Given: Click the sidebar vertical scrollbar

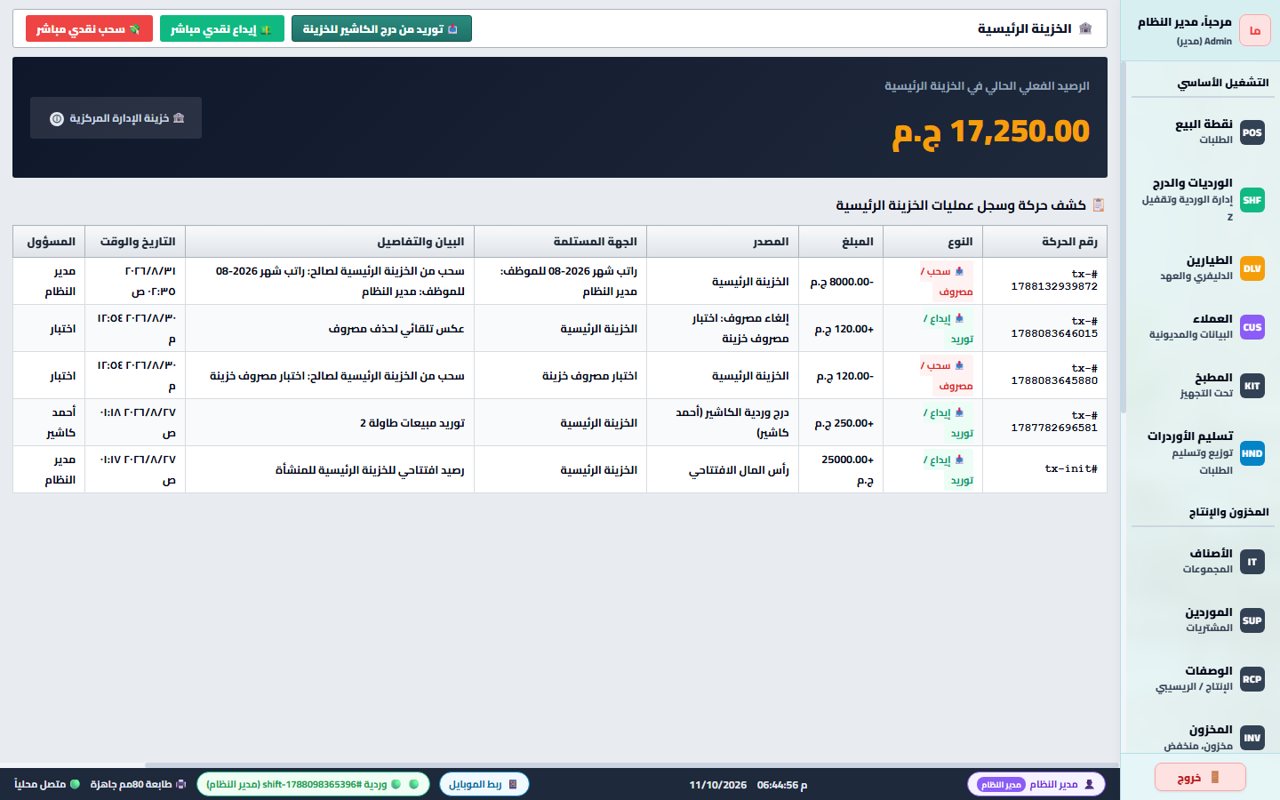Looking at the screenshot, I should pyautogui.click(x=1123, y=236).
